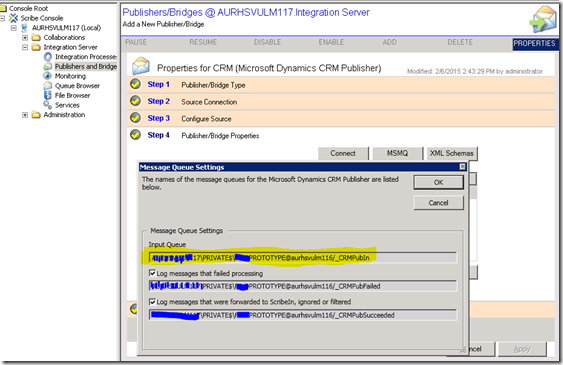This screenshot has height=365, width=563.
Task: Expand the Administration node
Action: coord(25,115)
